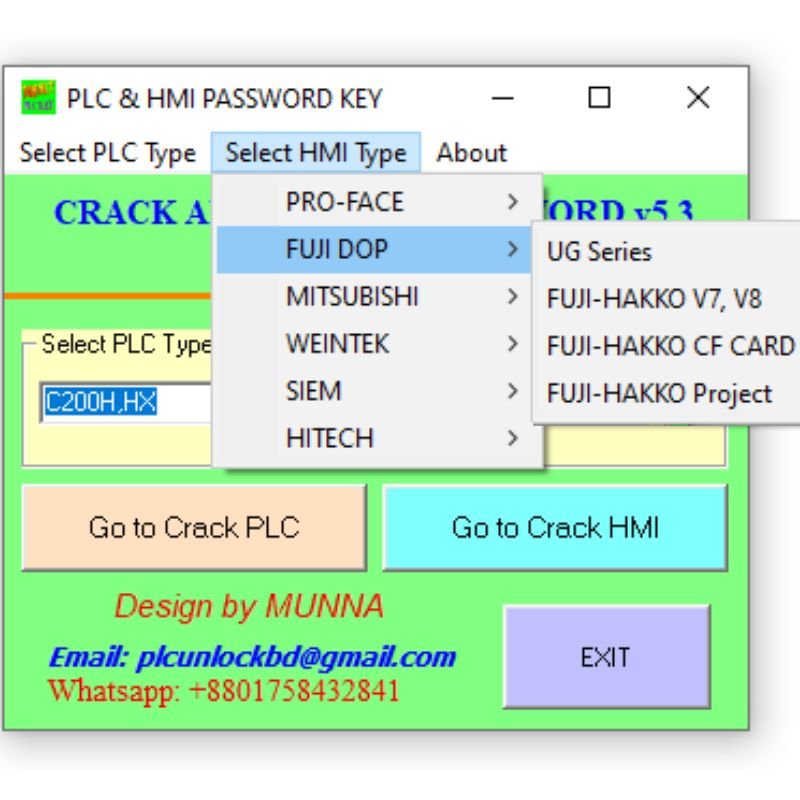Open the About menu
Screen dimensions: 800x800
coord(471,153)
